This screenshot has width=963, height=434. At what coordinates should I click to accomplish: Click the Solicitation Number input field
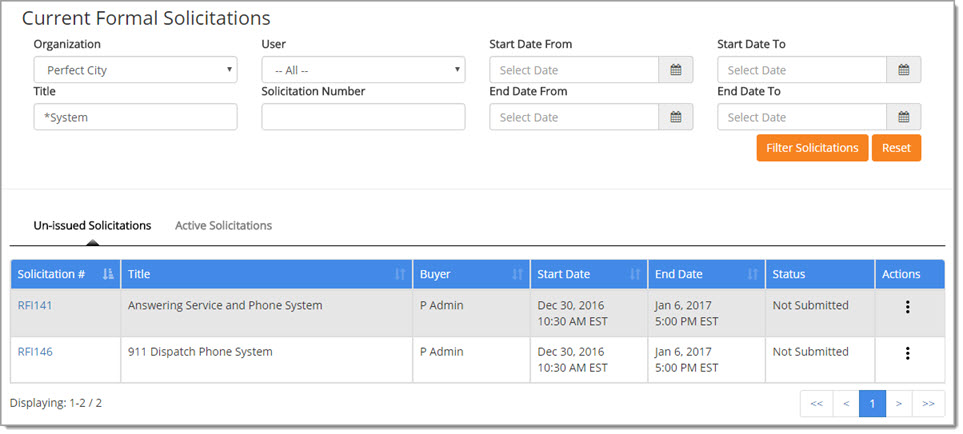pos(363,117)
